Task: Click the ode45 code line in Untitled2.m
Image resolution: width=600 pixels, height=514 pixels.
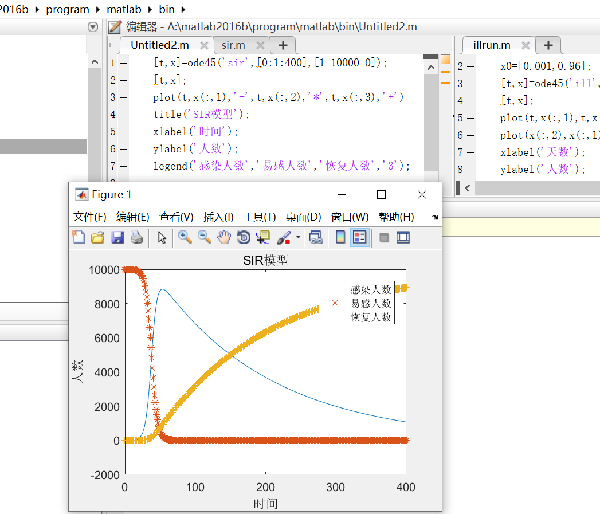Action: (270, 62)
